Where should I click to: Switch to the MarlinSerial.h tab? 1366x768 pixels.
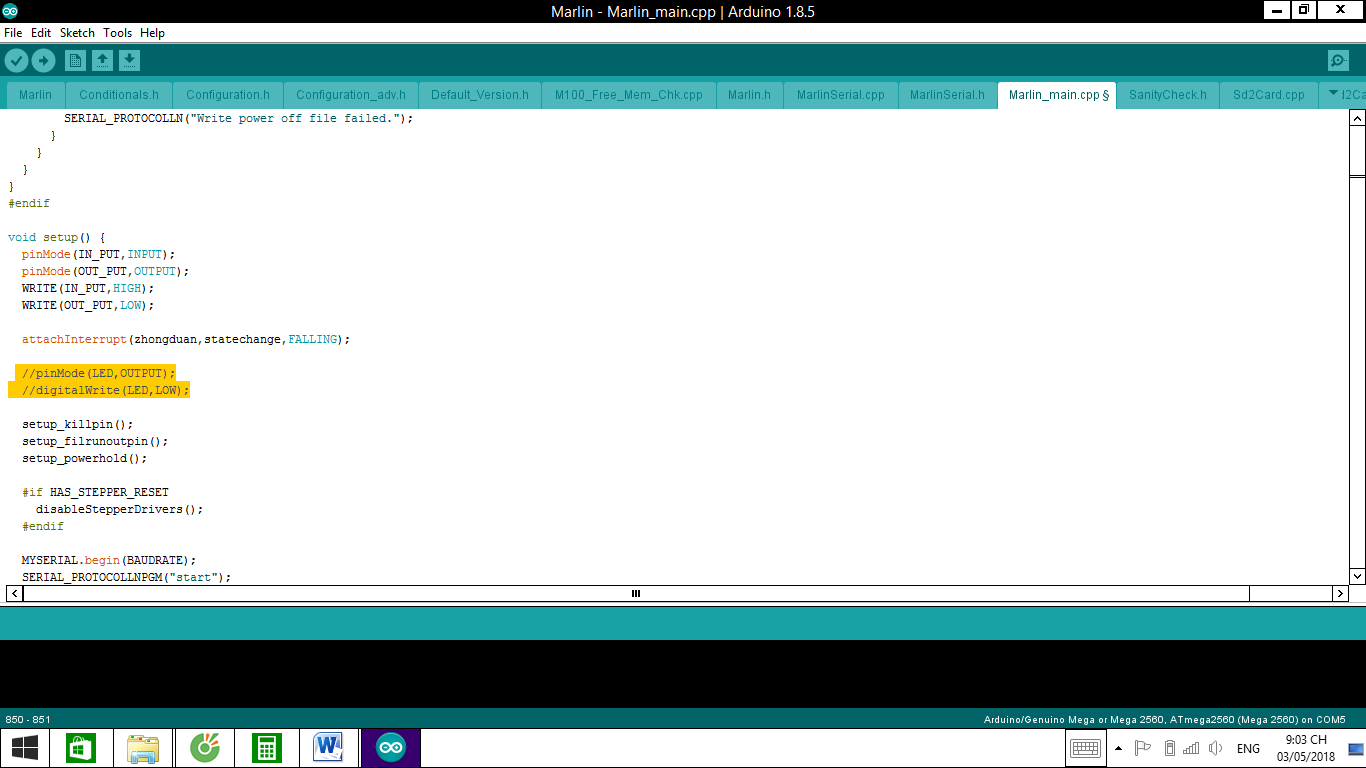[947, 95]
